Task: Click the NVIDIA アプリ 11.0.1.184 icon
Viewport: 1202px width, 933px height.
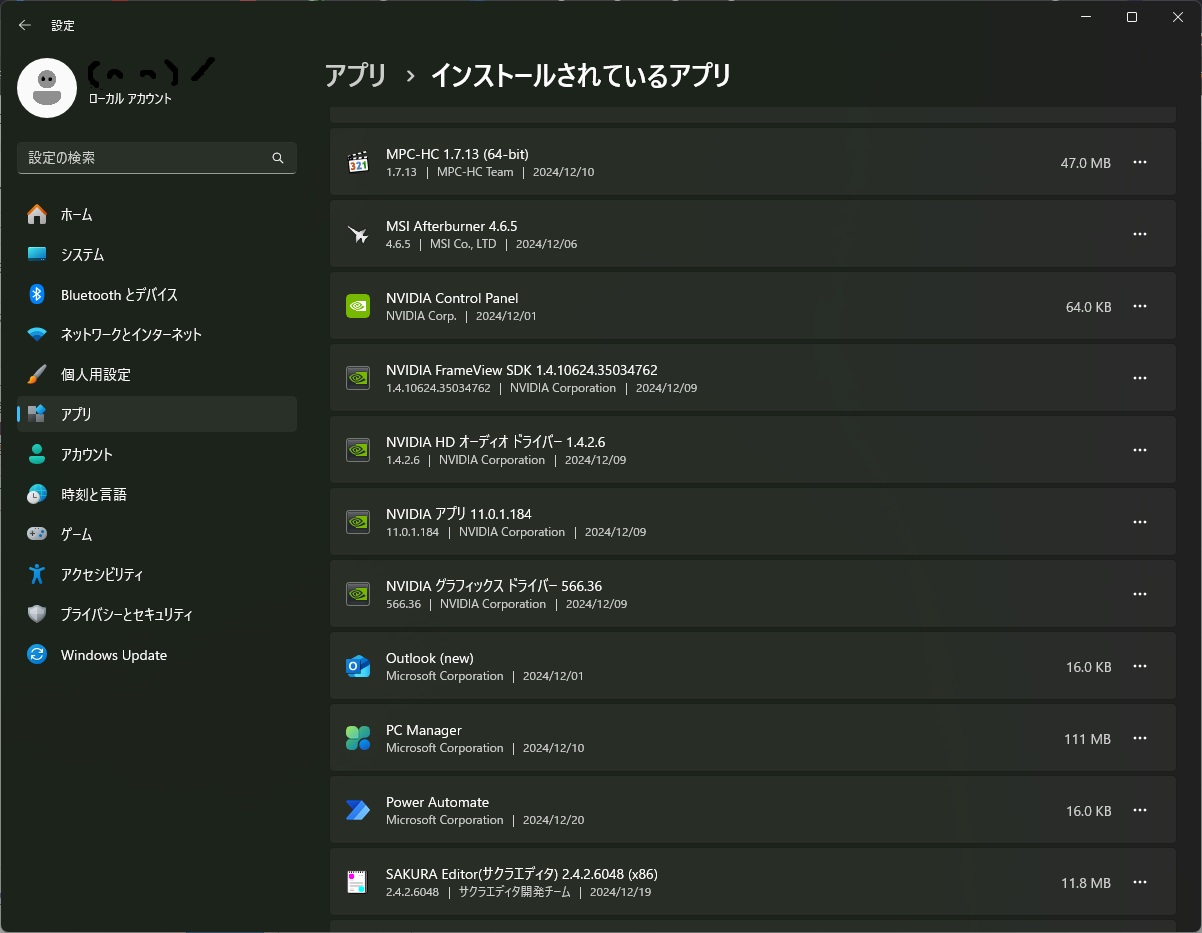Action: click(x=358, y=522)
